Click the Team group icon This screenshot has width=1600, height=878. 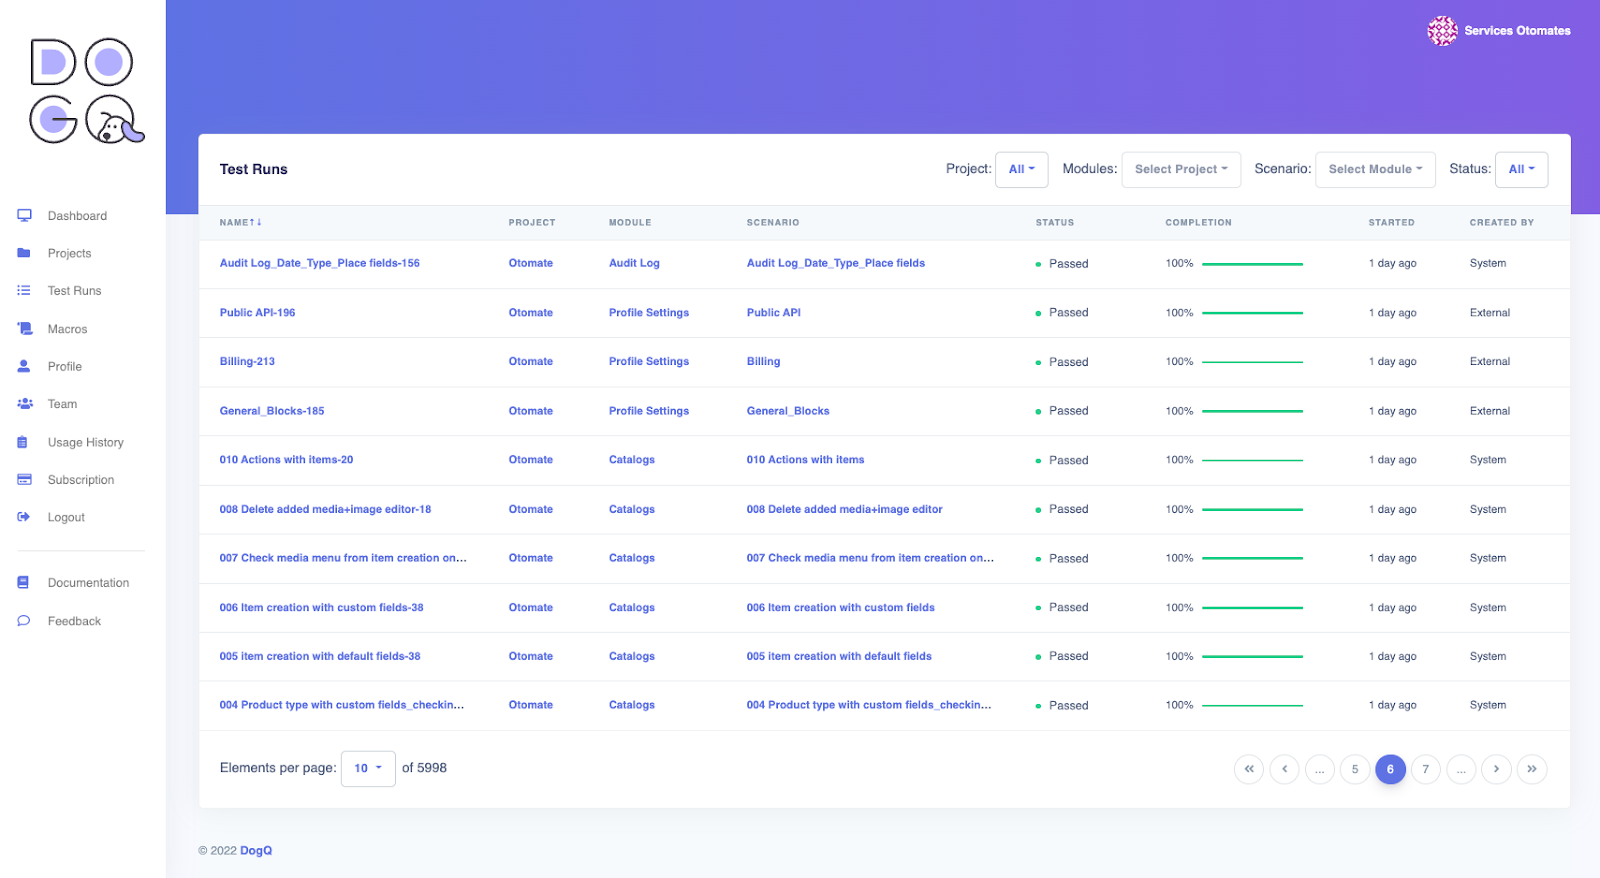tap(24, 404)
